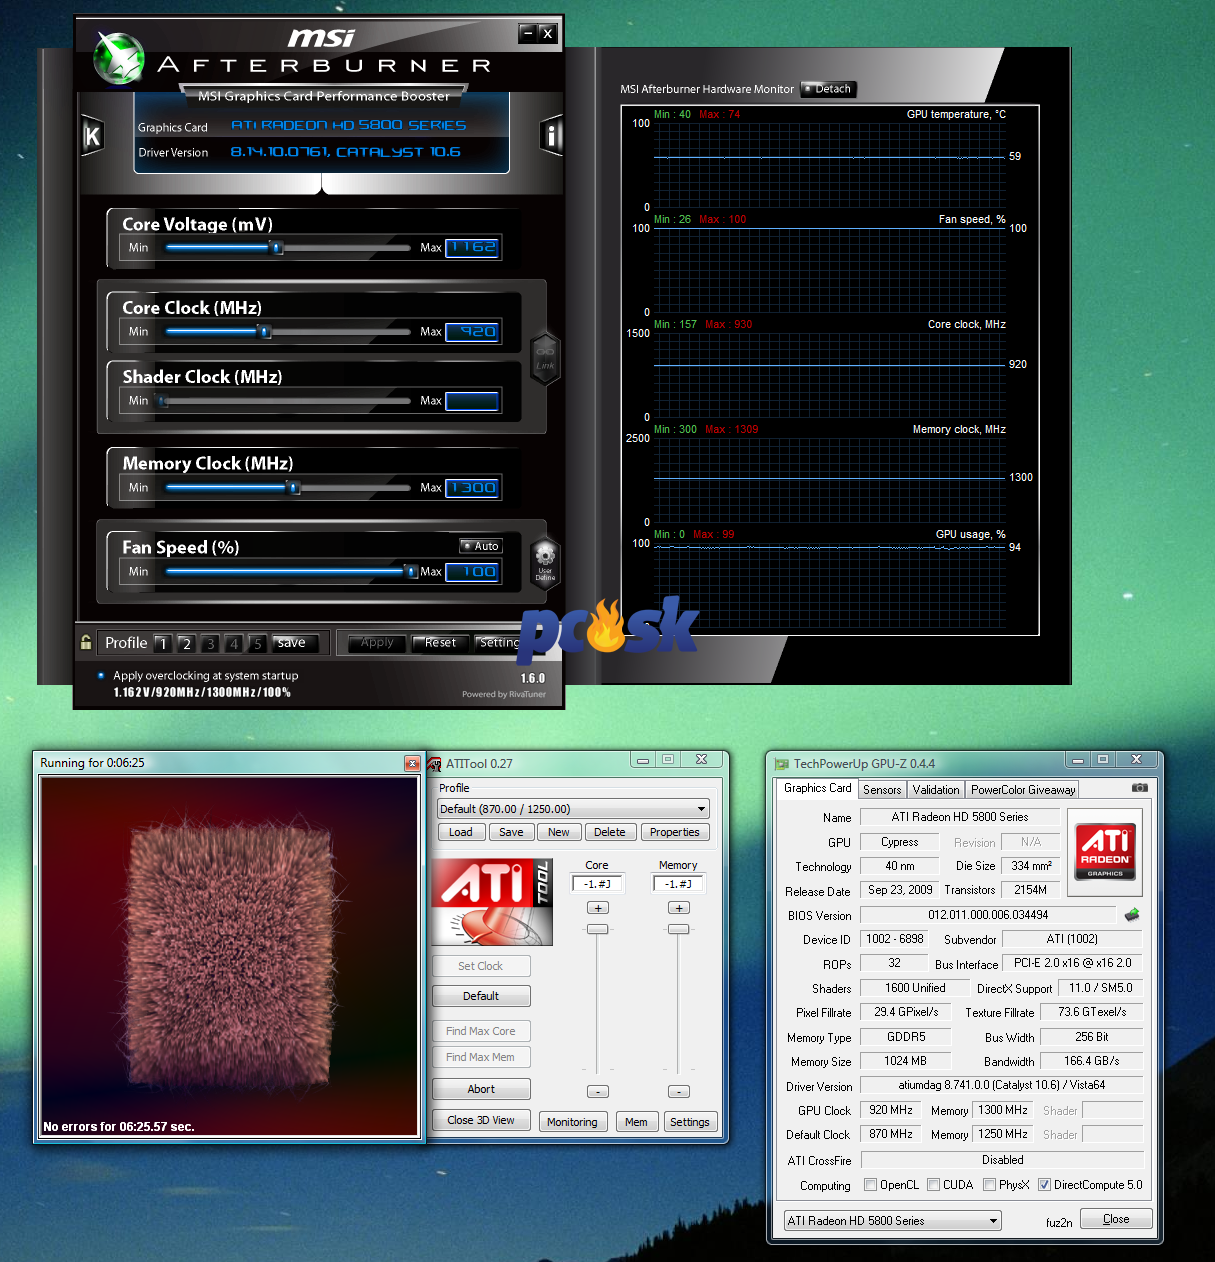
Task: Click the ATITool Memory vertical slider handle
Action: 678,929
